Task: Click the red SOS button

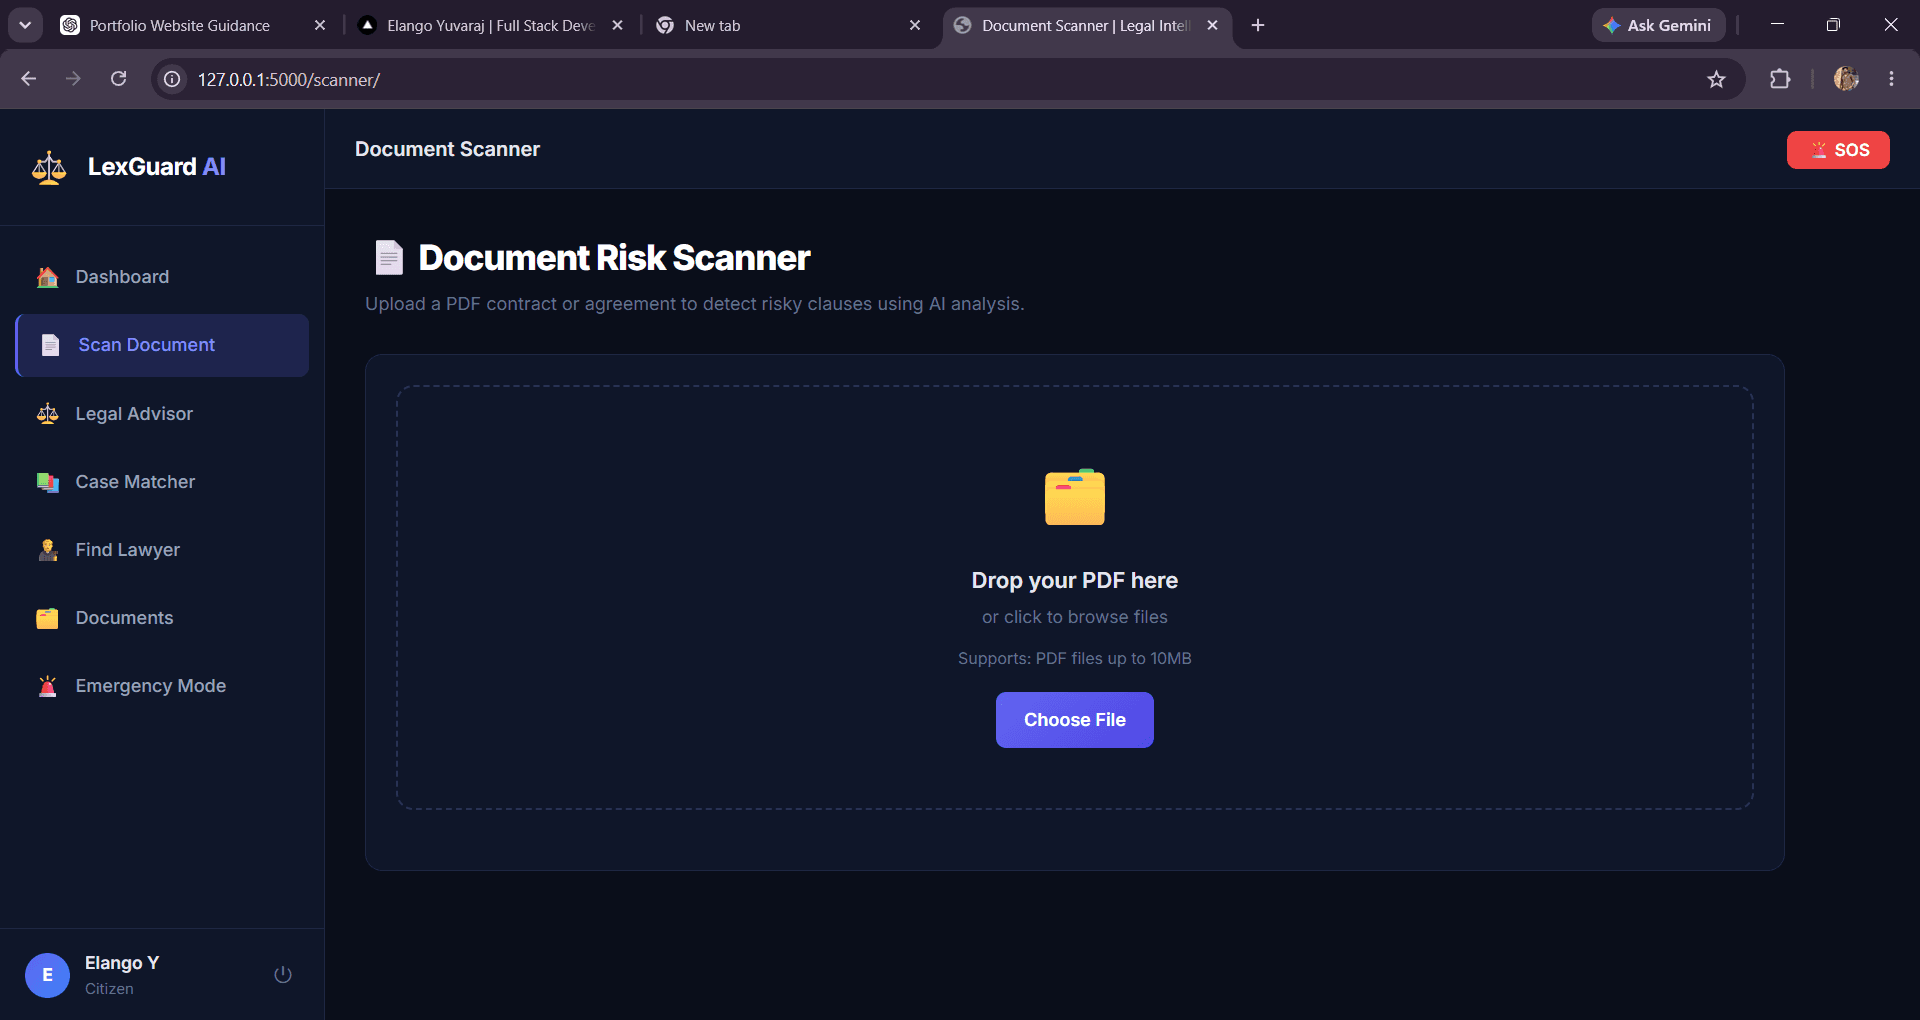Action: pos(1838,150)
